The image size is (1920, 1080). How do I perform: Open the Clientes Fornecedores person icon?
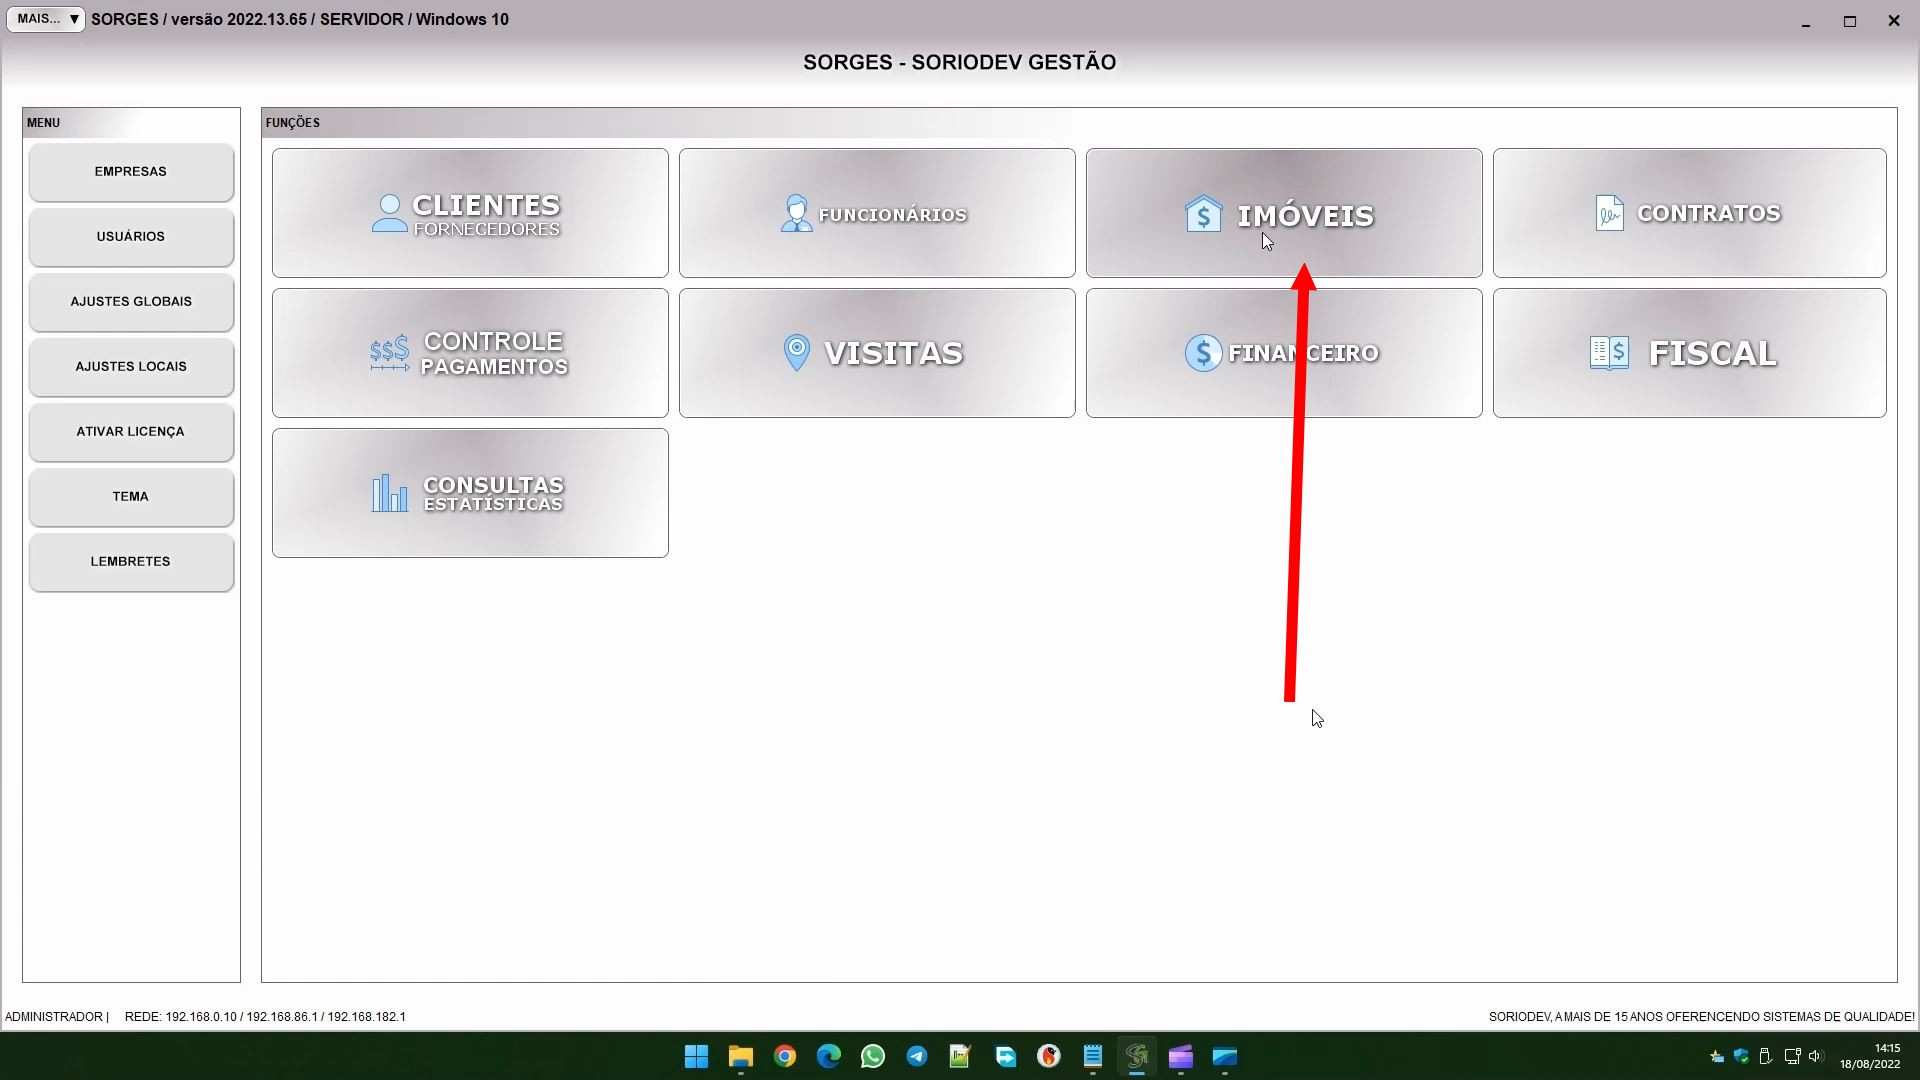(389, 213)
